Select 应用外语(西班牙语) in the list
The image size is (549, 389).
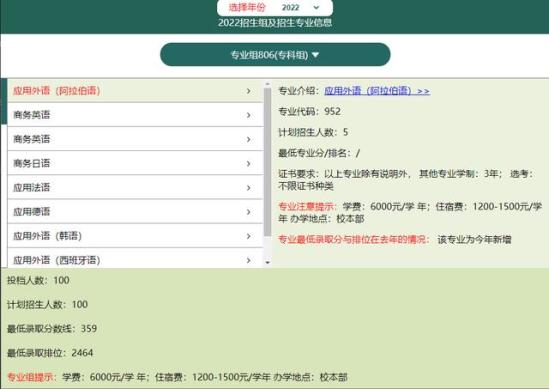tap(135, 258)
